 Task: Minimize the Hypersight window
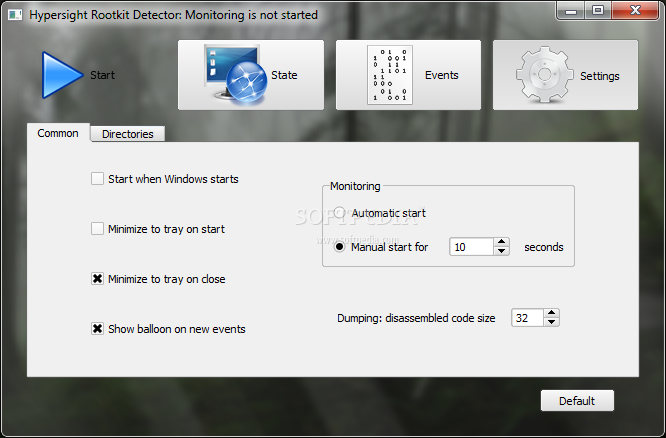click(571, 11)
